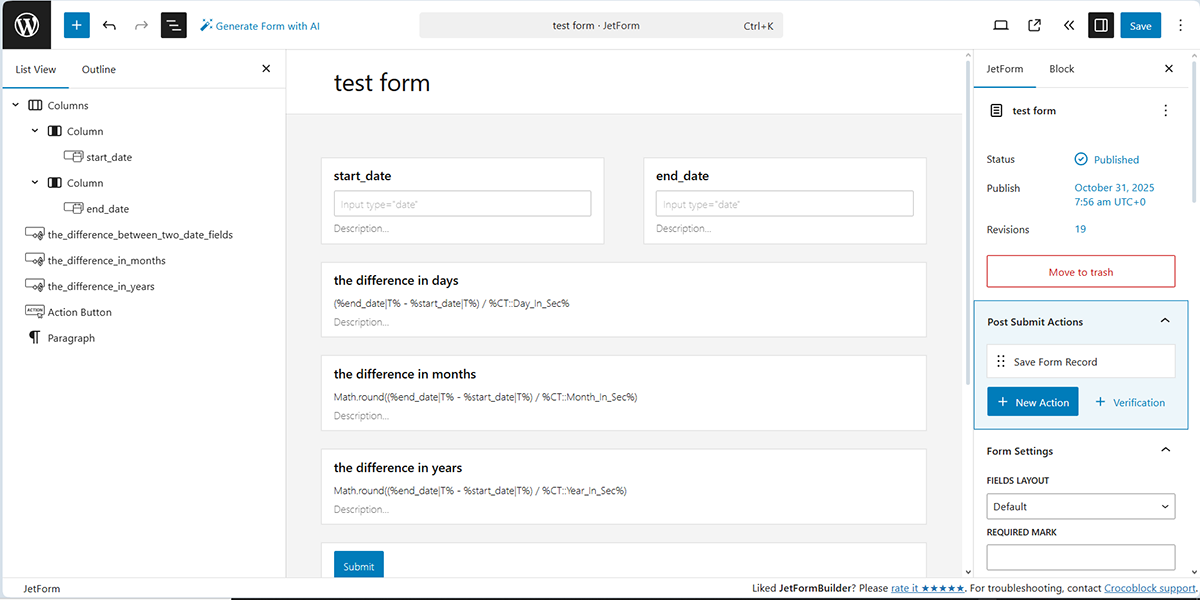Click the Required Mark input field

coord(1081,557)
